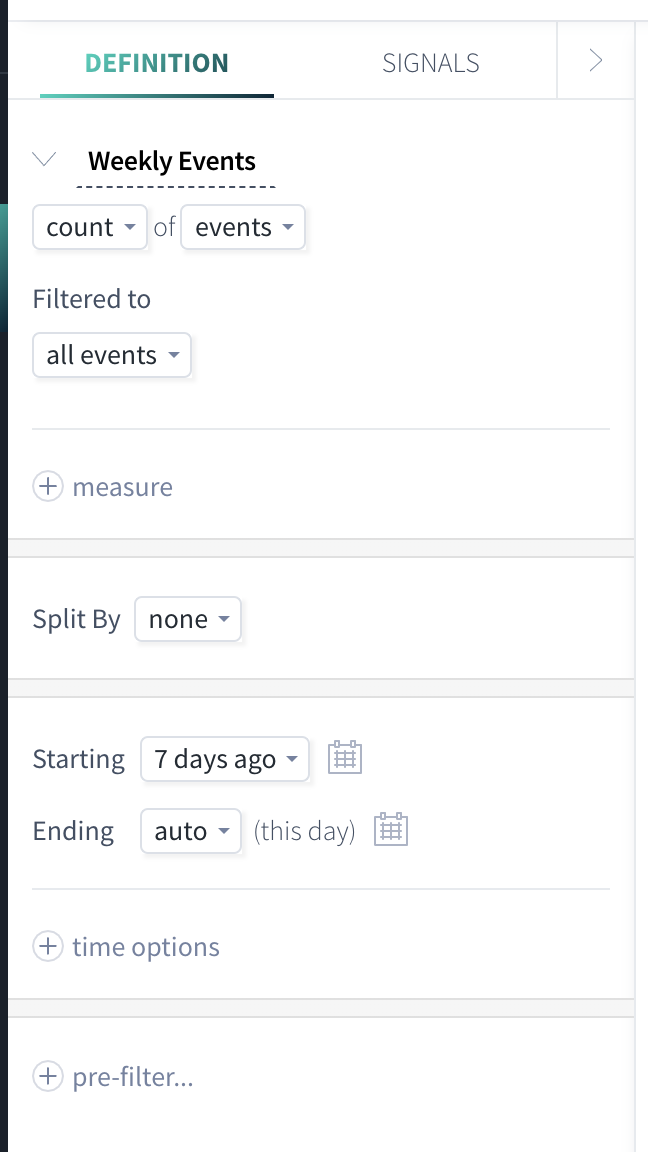Open the Starting date calendar picker
This screenshot has height=1152, width=648.
pos(345,758)
